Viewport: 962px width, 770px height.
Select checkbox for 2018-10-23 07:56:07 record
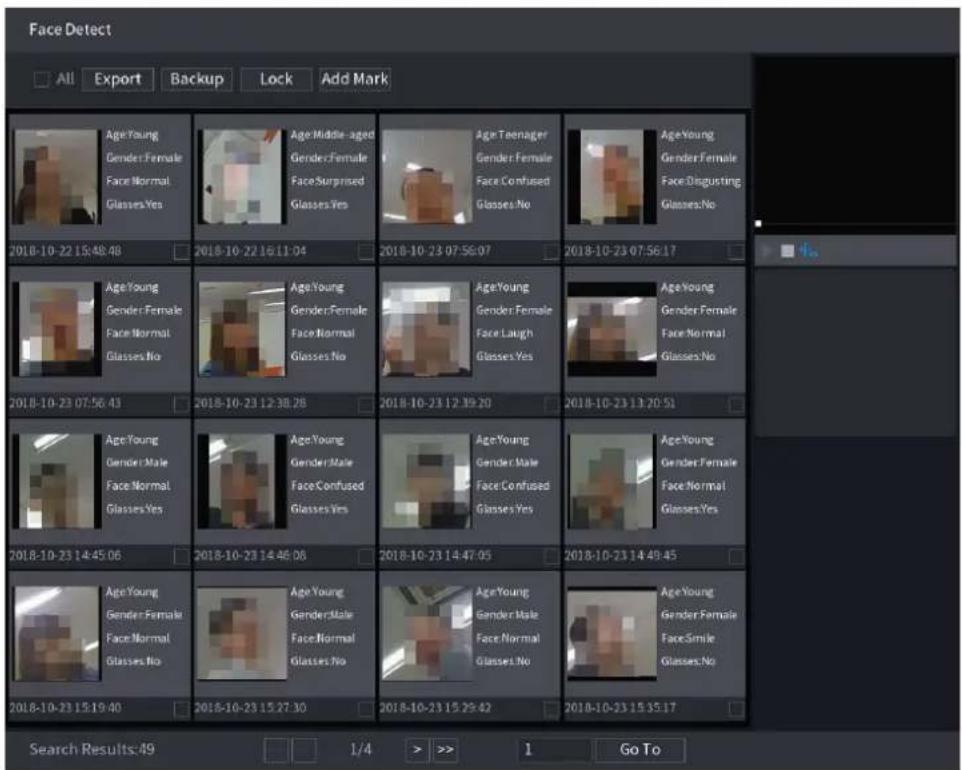pyautogui.click(x=551, y=252)
